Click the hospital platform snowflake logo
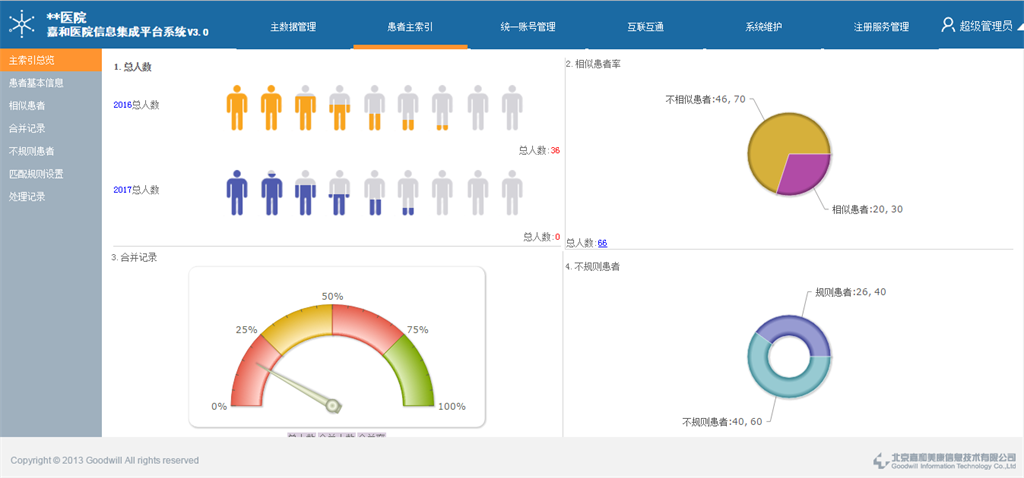This screenshot has height=478, width=1024. coord(21,24)
